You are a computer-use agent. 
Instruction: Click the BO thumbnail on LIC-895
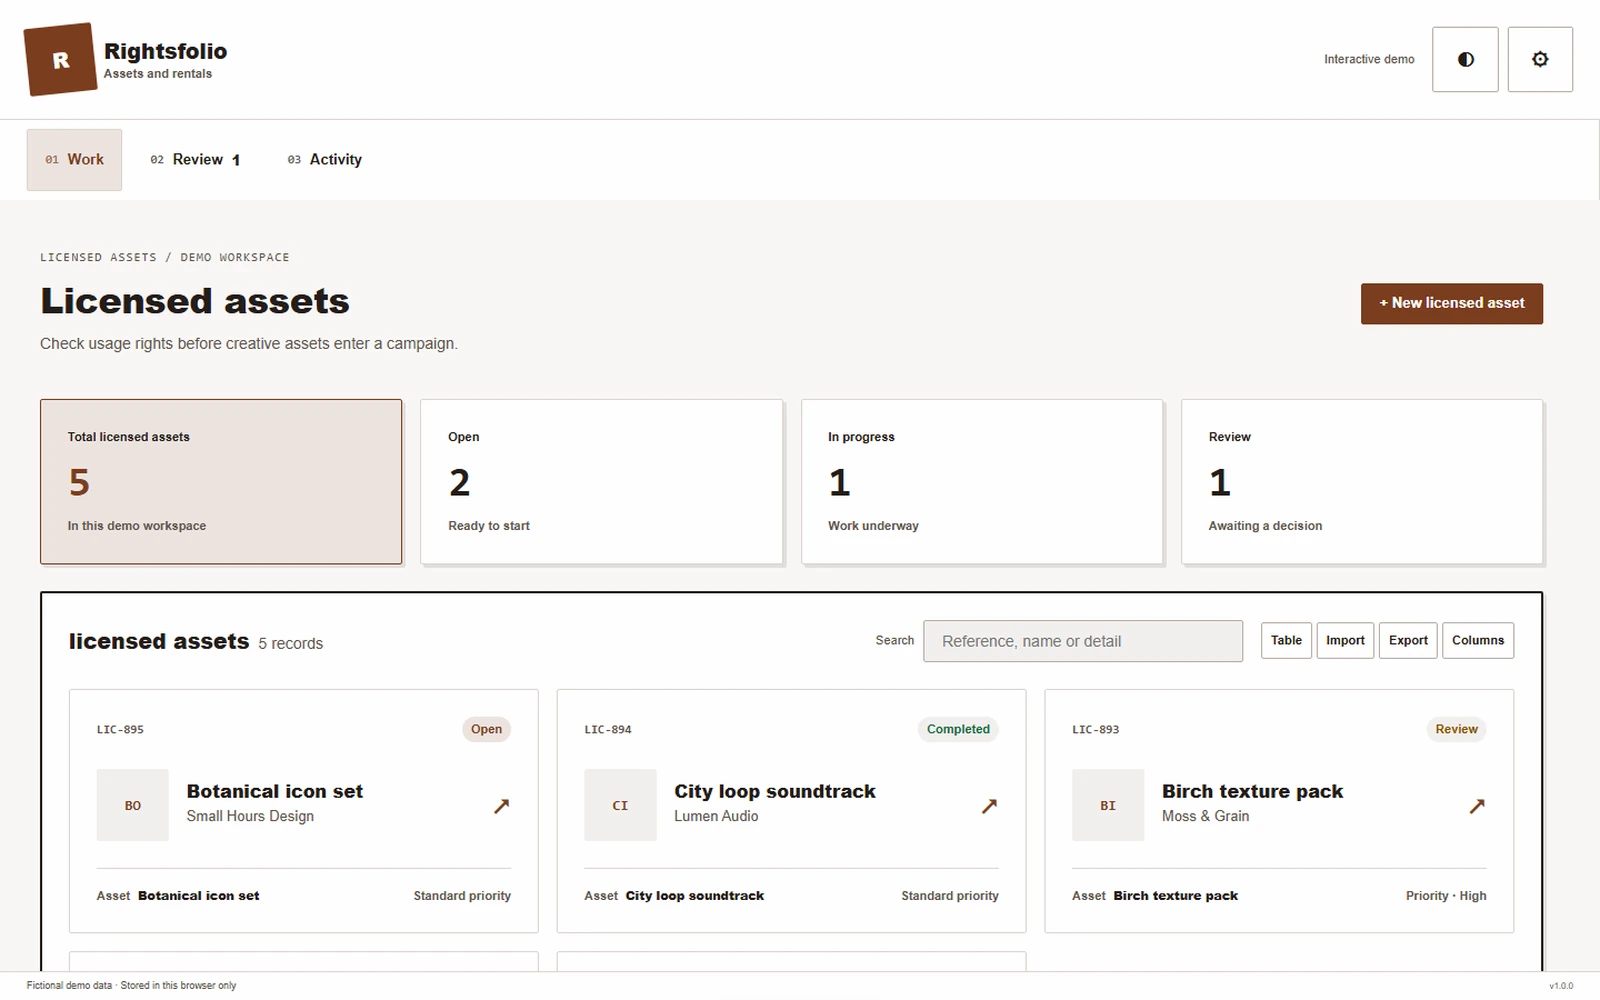click(x=133, y=805)
